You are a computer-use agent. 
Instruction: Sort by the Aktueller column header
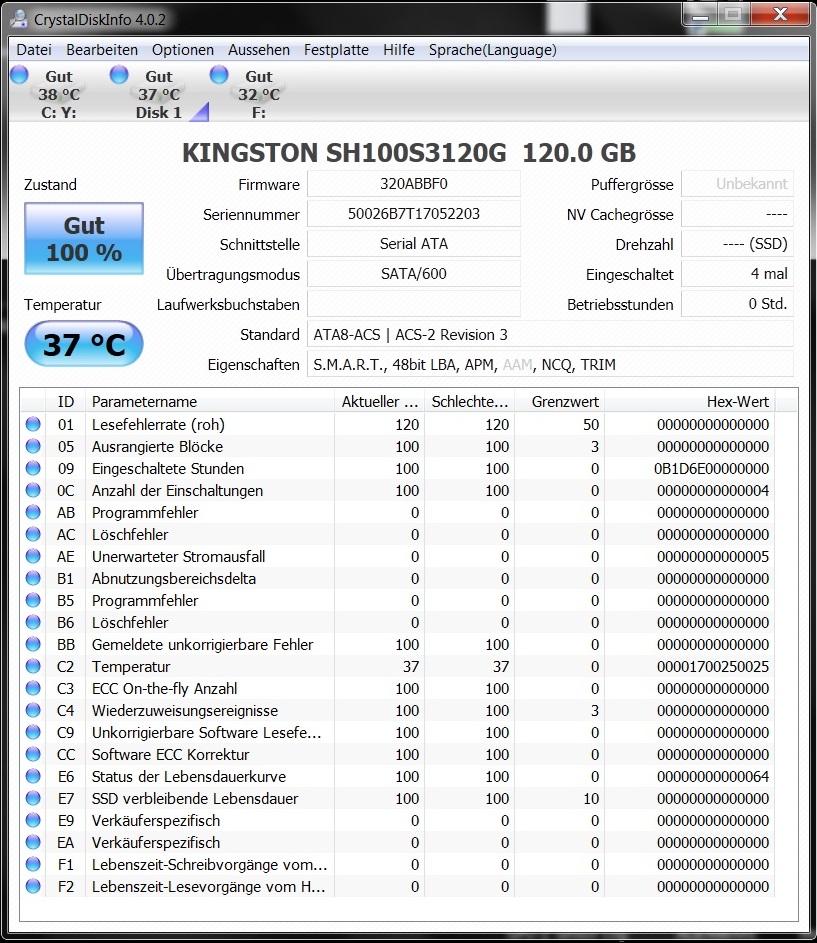380,401
